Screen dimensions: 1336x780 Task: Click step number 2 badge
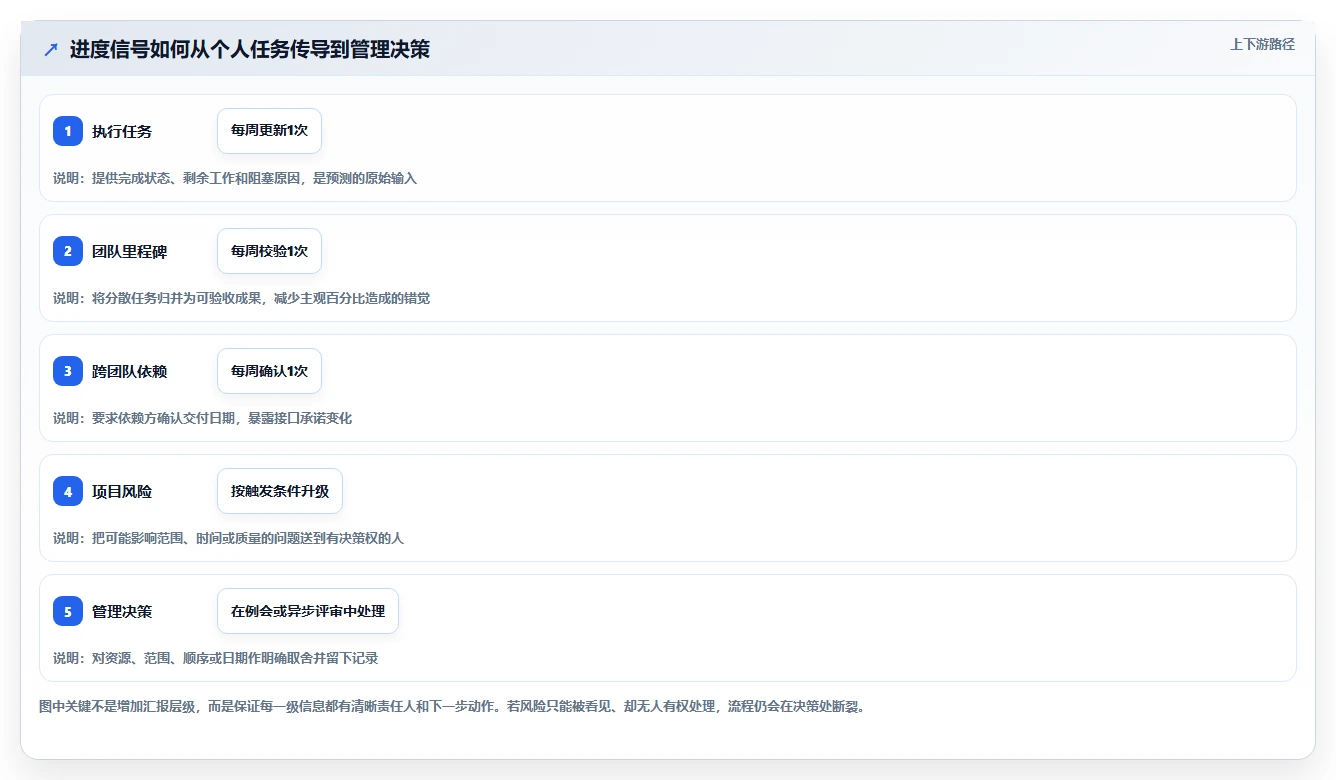(68, 251)
